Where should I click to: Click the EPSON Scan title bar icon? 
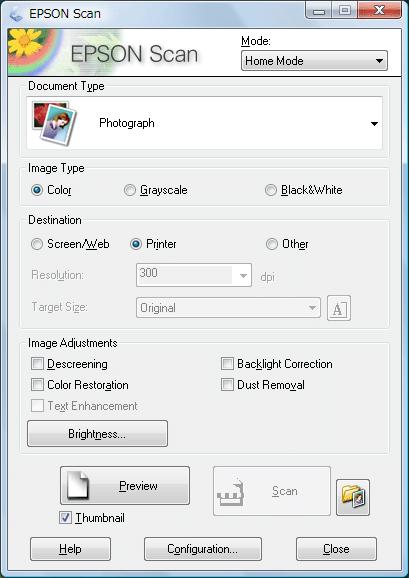click(x=16, y=14)
